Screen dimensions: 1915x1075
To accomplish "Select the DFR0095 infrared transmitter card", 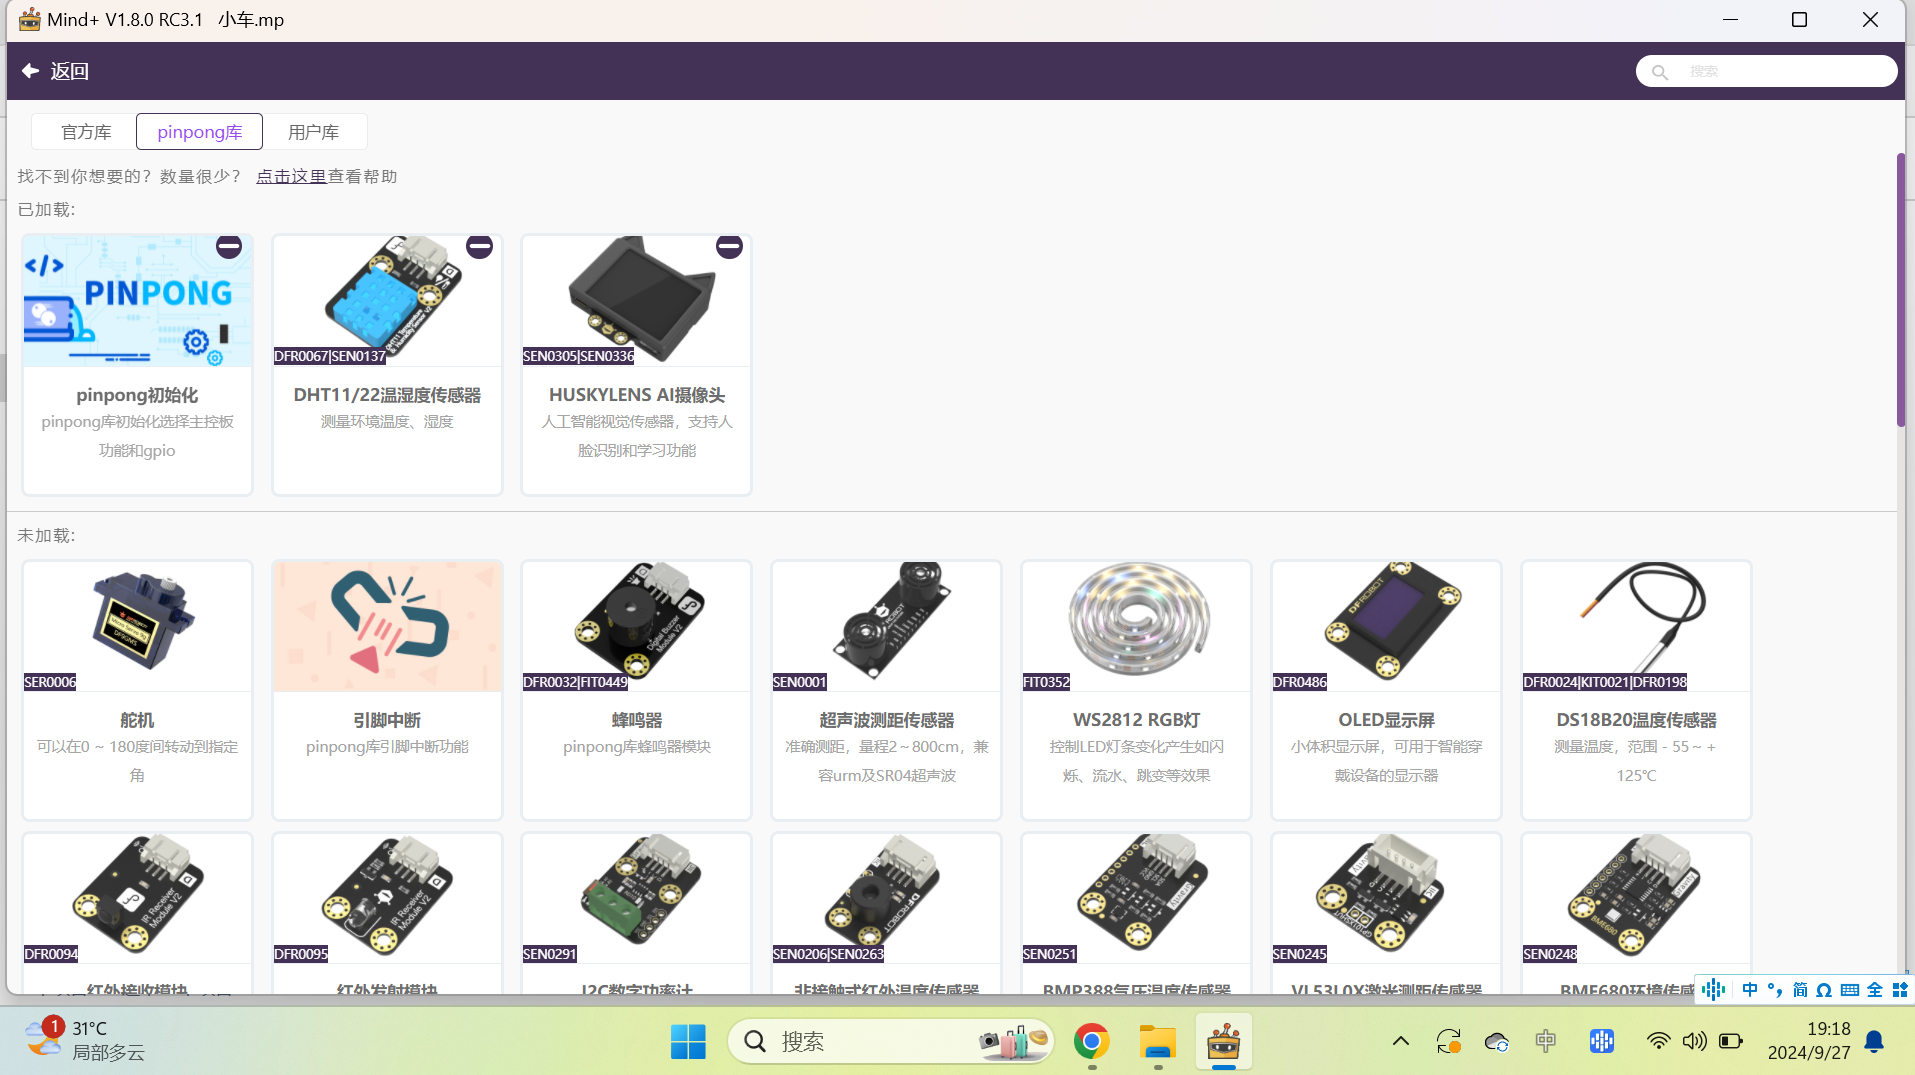I will 387,913.
